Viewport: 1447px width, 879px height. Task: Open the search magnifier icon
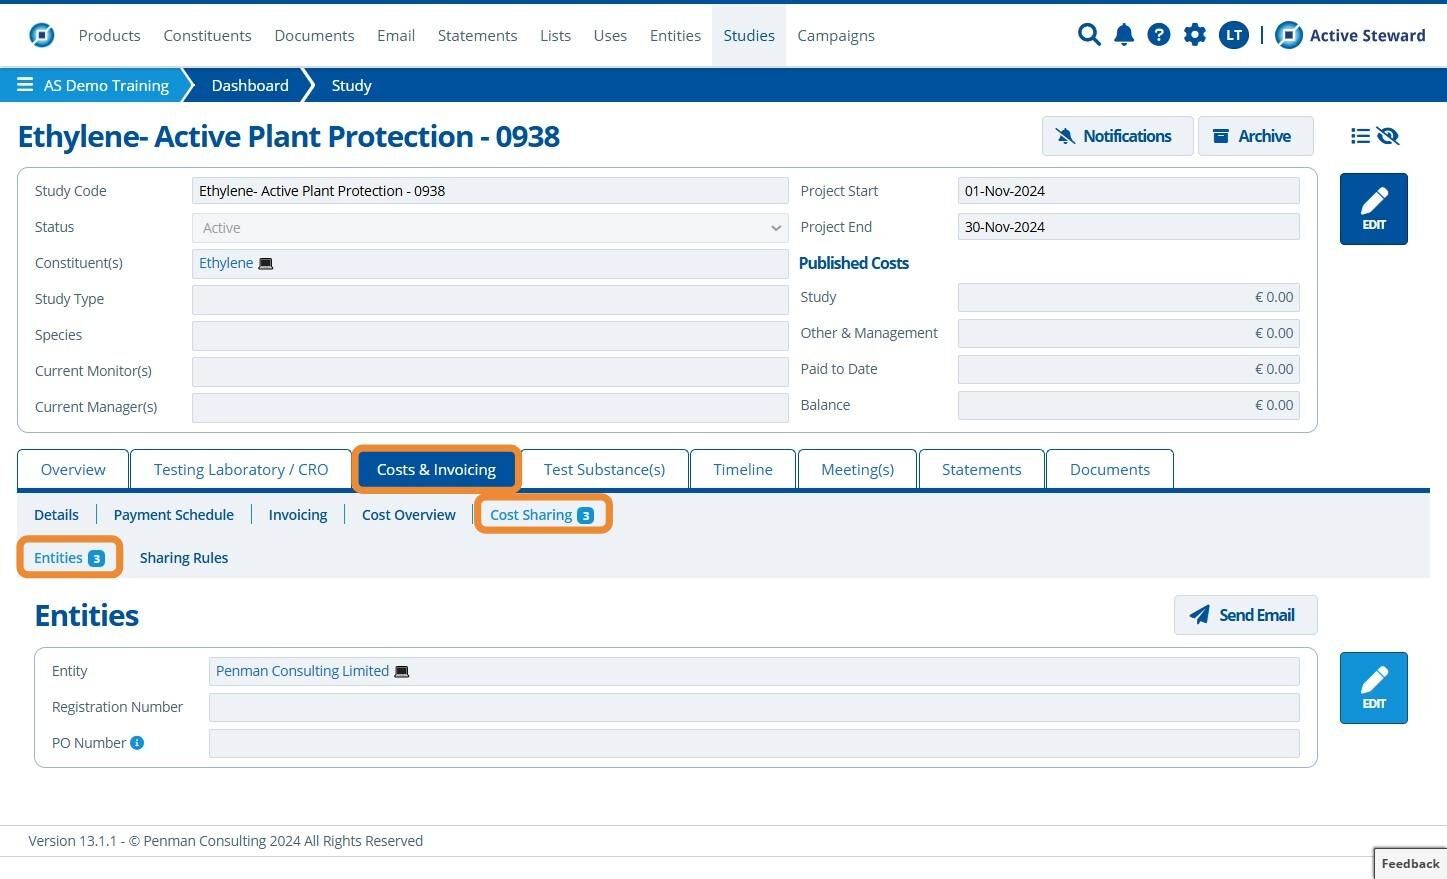1089,35
